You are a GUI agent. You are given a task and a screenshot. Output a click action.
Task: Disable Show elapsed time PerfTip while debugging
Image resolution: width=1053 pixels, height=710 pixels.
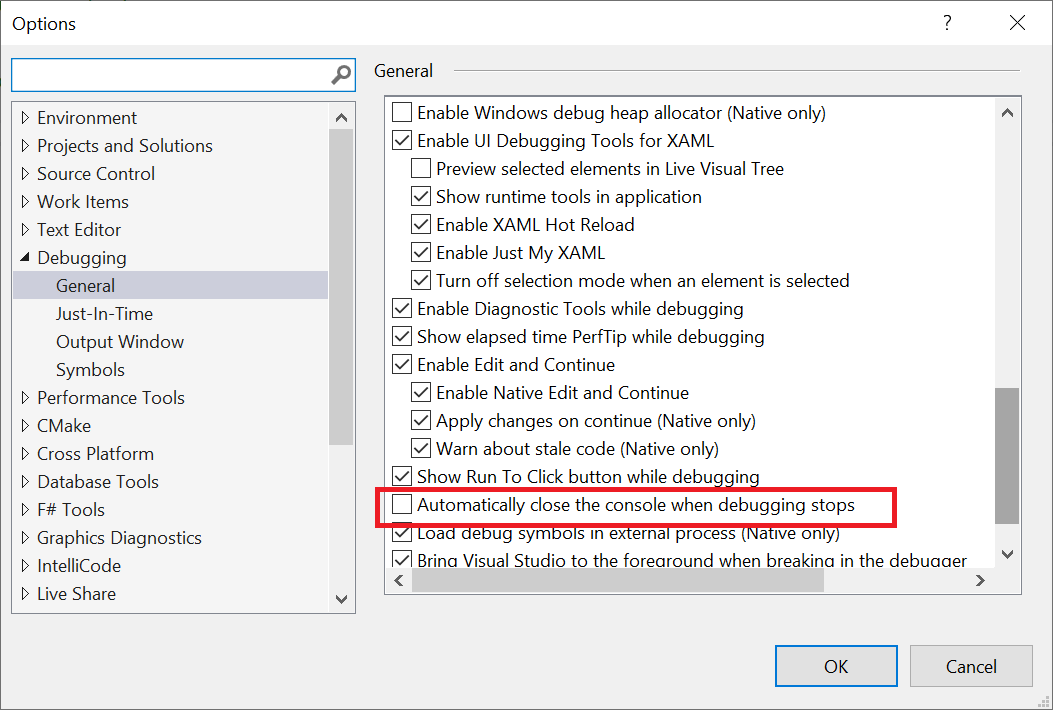click(x=401, y=336)
